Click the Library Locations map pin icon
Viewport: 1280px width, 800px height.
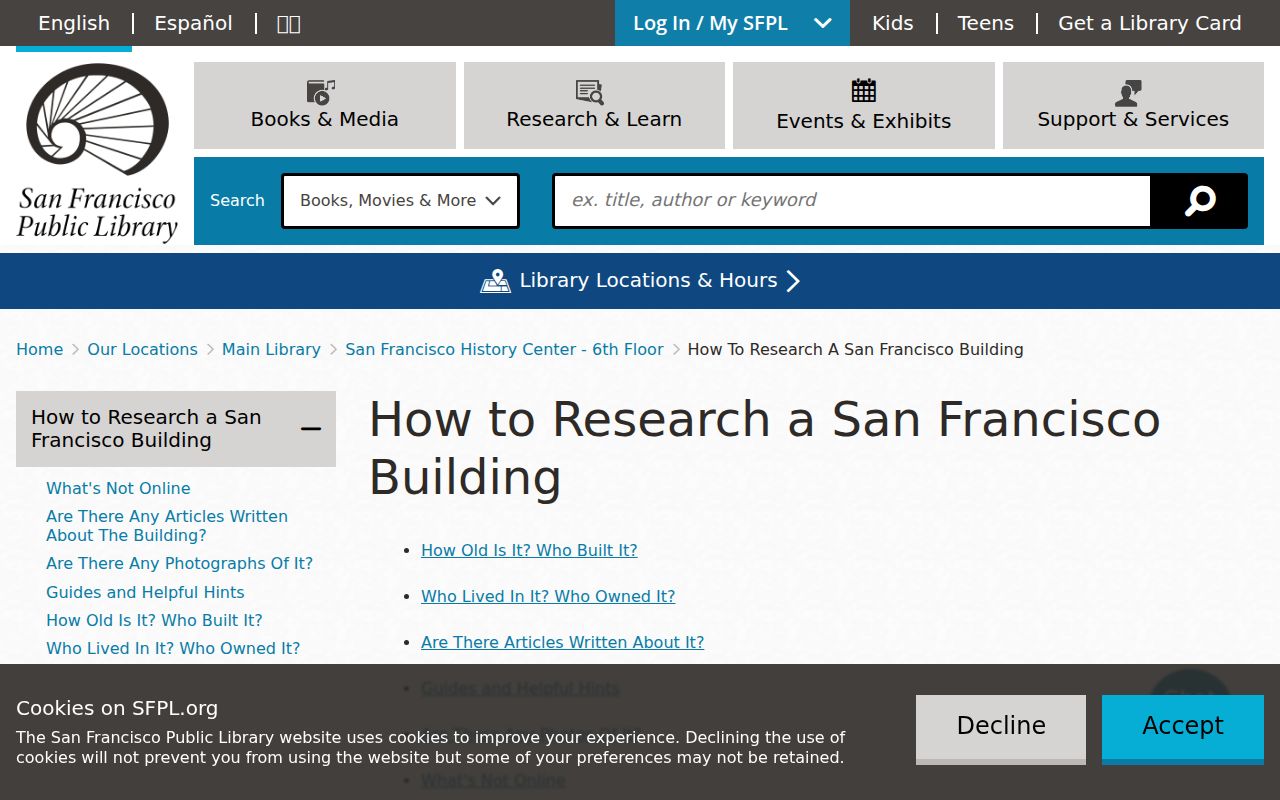(x=495, y=281)
